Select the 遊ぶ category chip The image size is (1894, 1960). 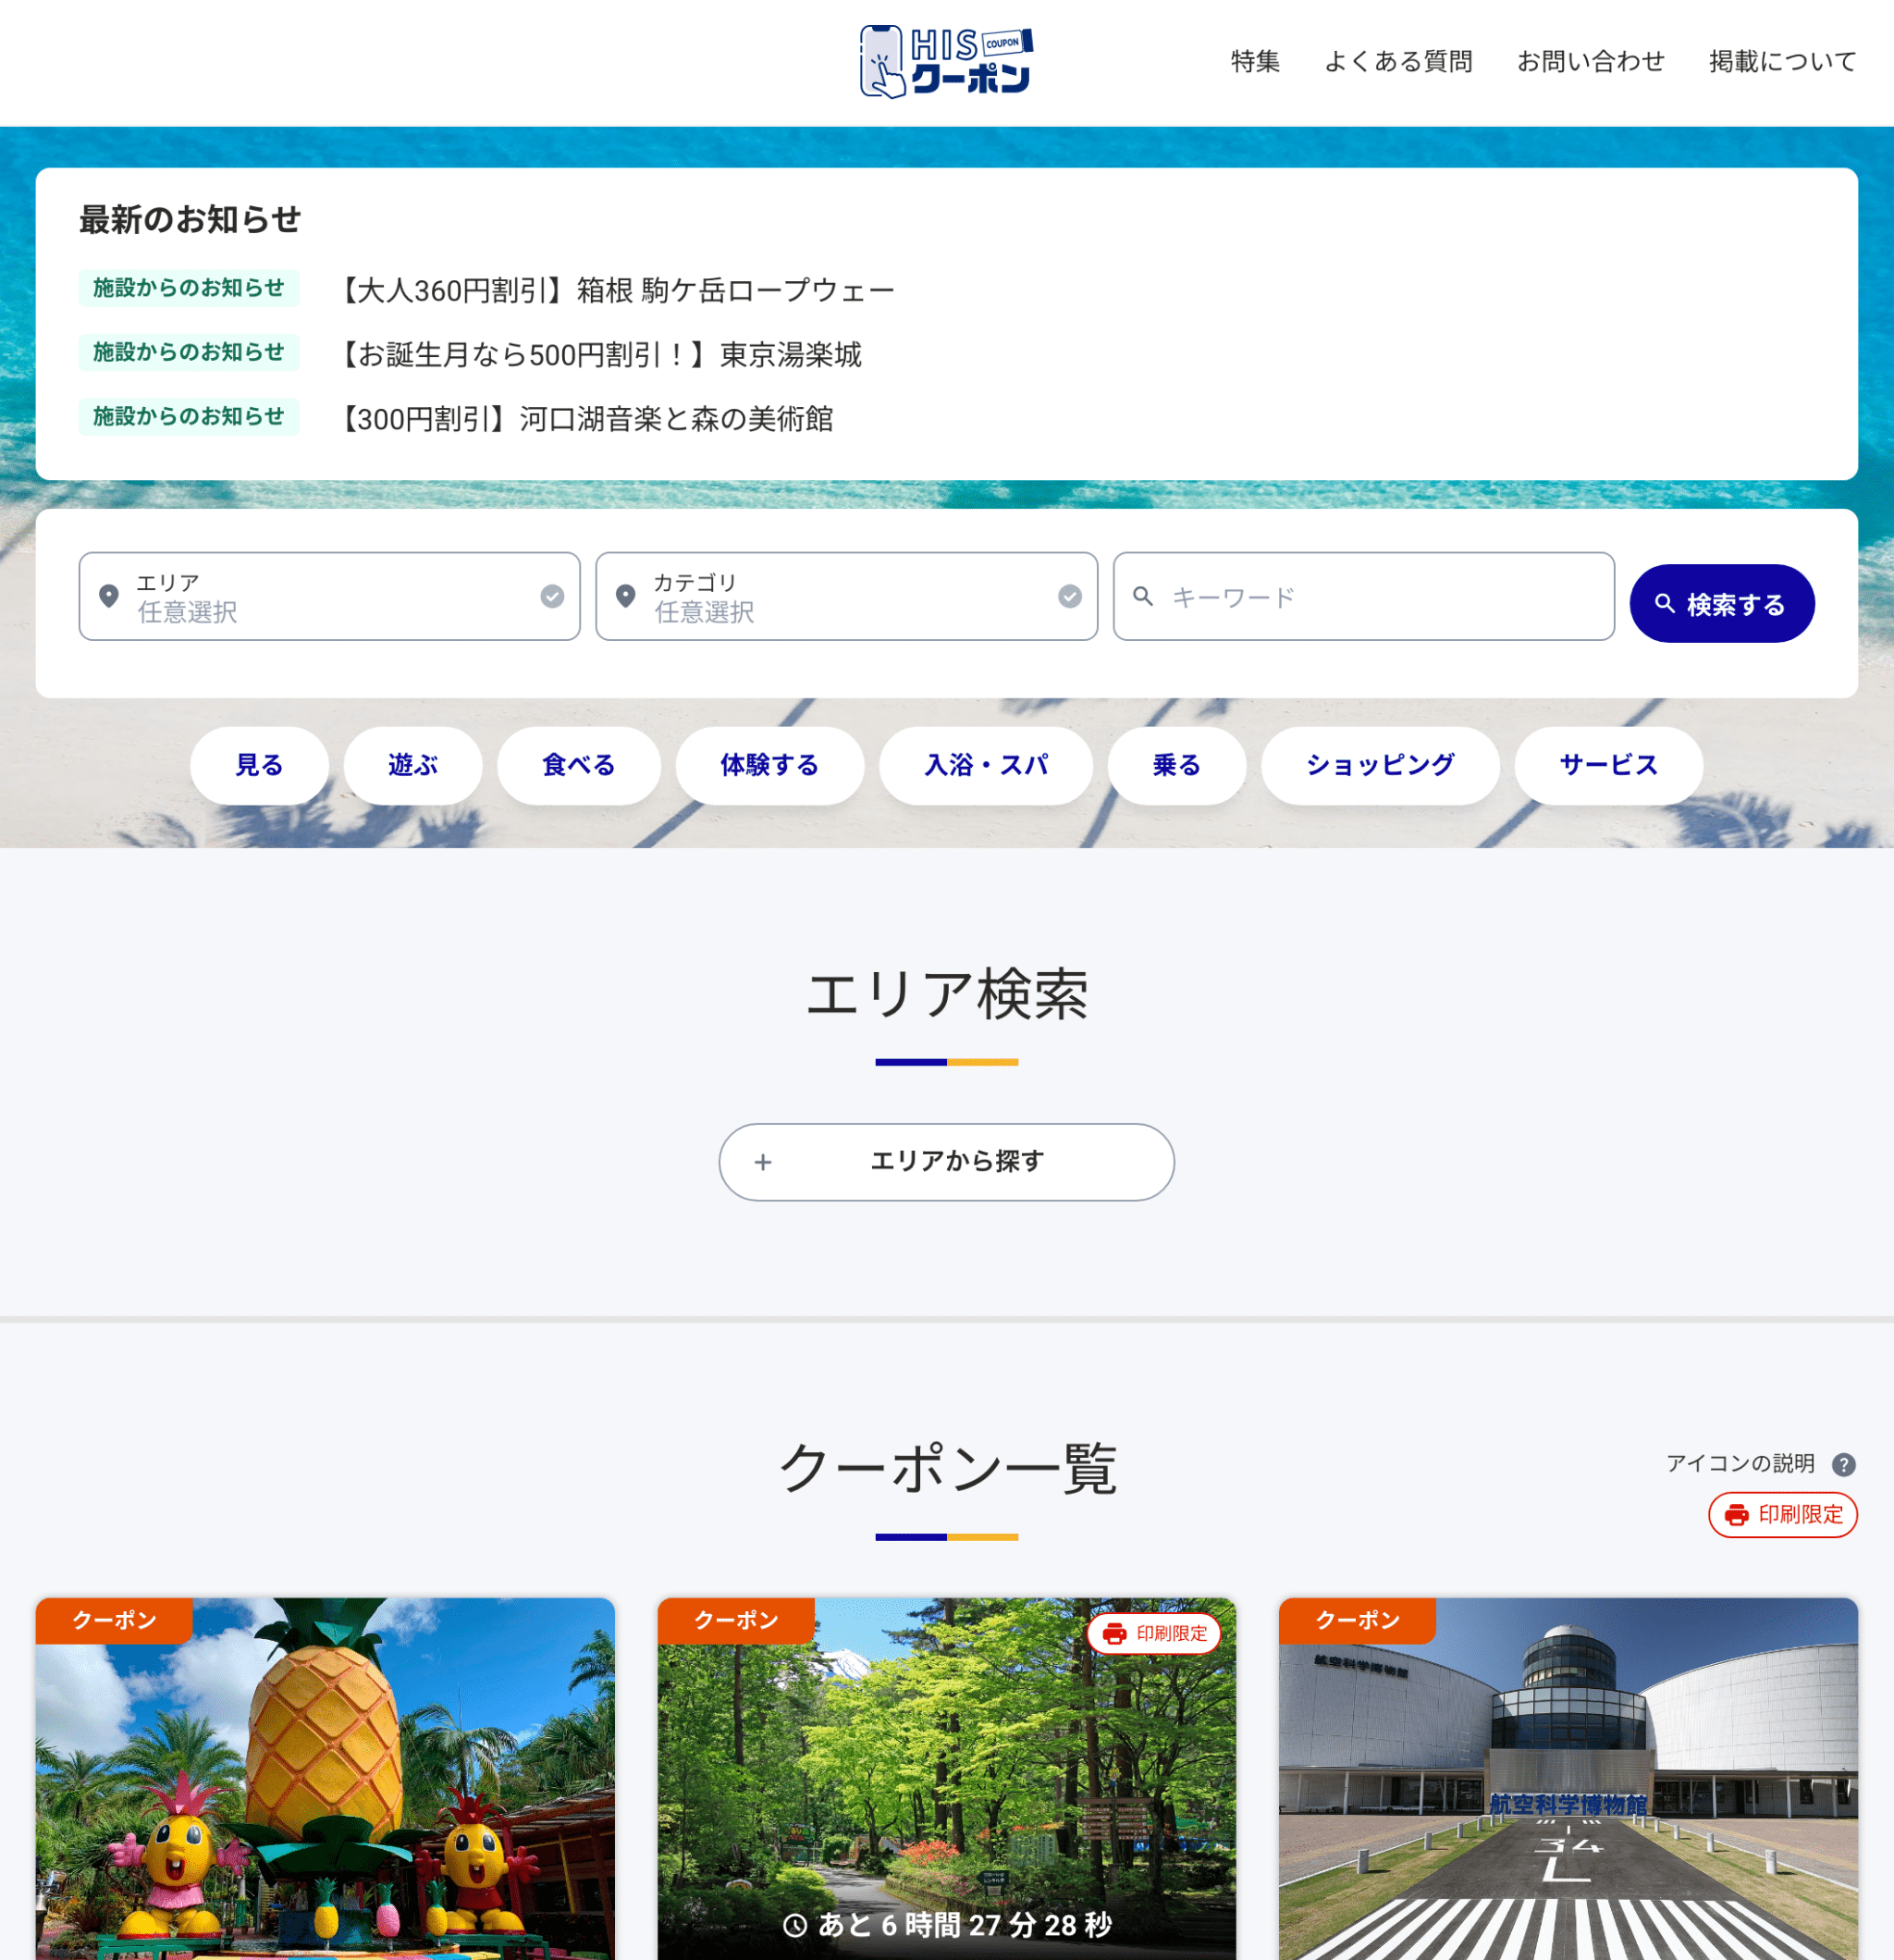413,765
